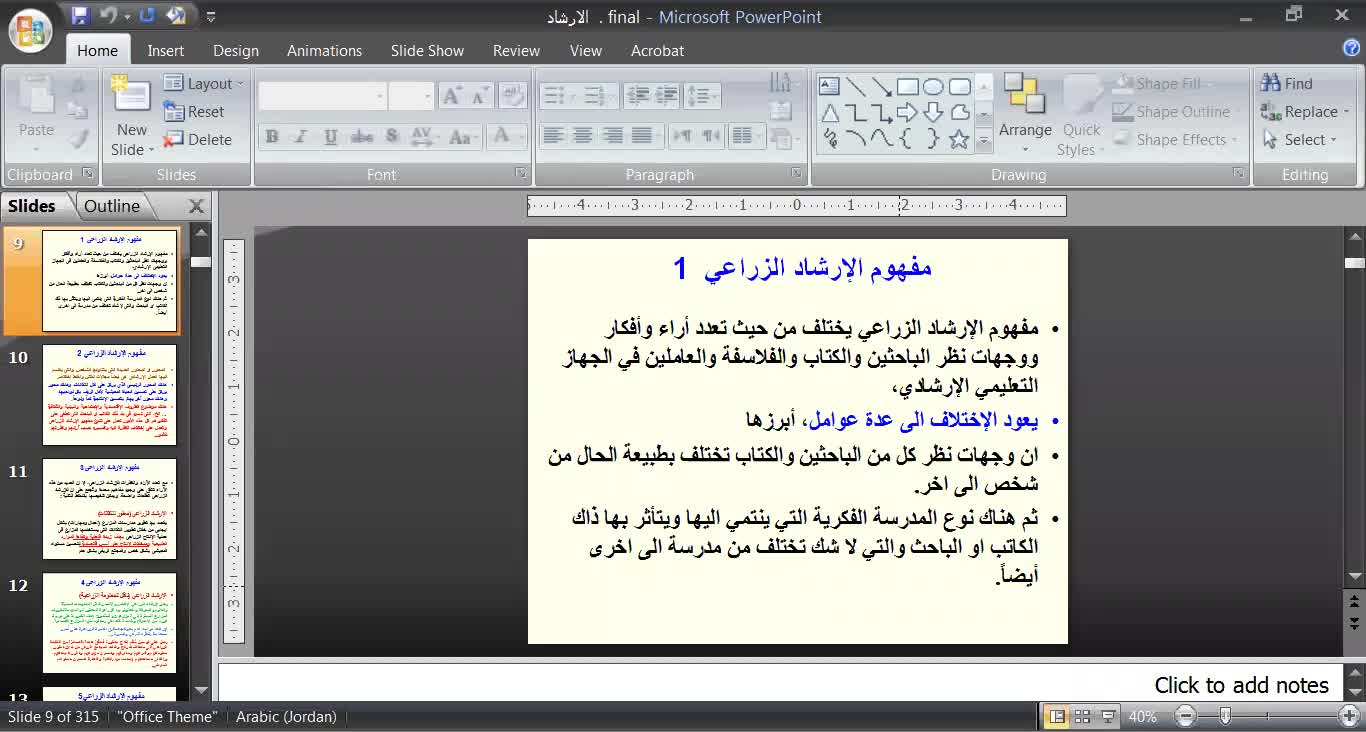Click the zoom slider handle

pos(1225,716)
